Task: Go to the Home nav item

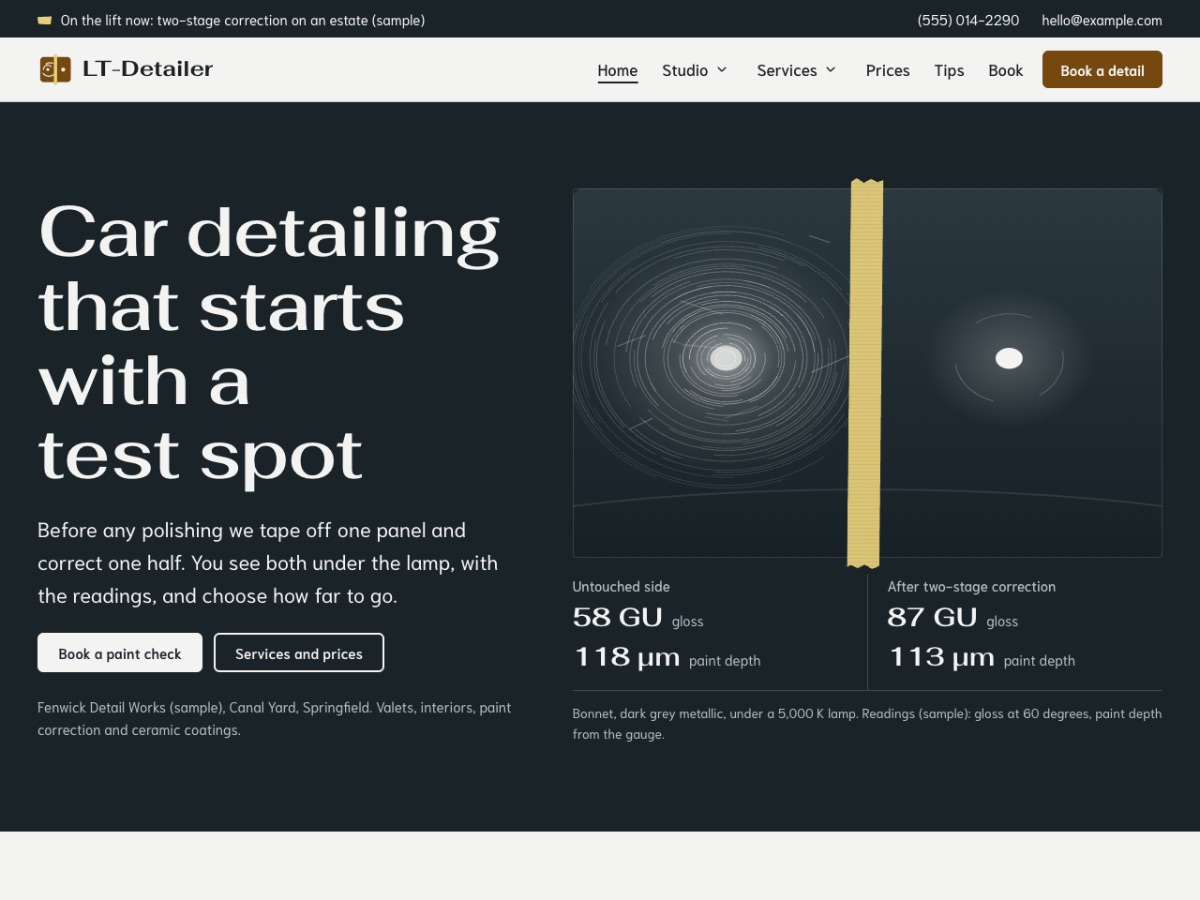Action: click(617, 70)
